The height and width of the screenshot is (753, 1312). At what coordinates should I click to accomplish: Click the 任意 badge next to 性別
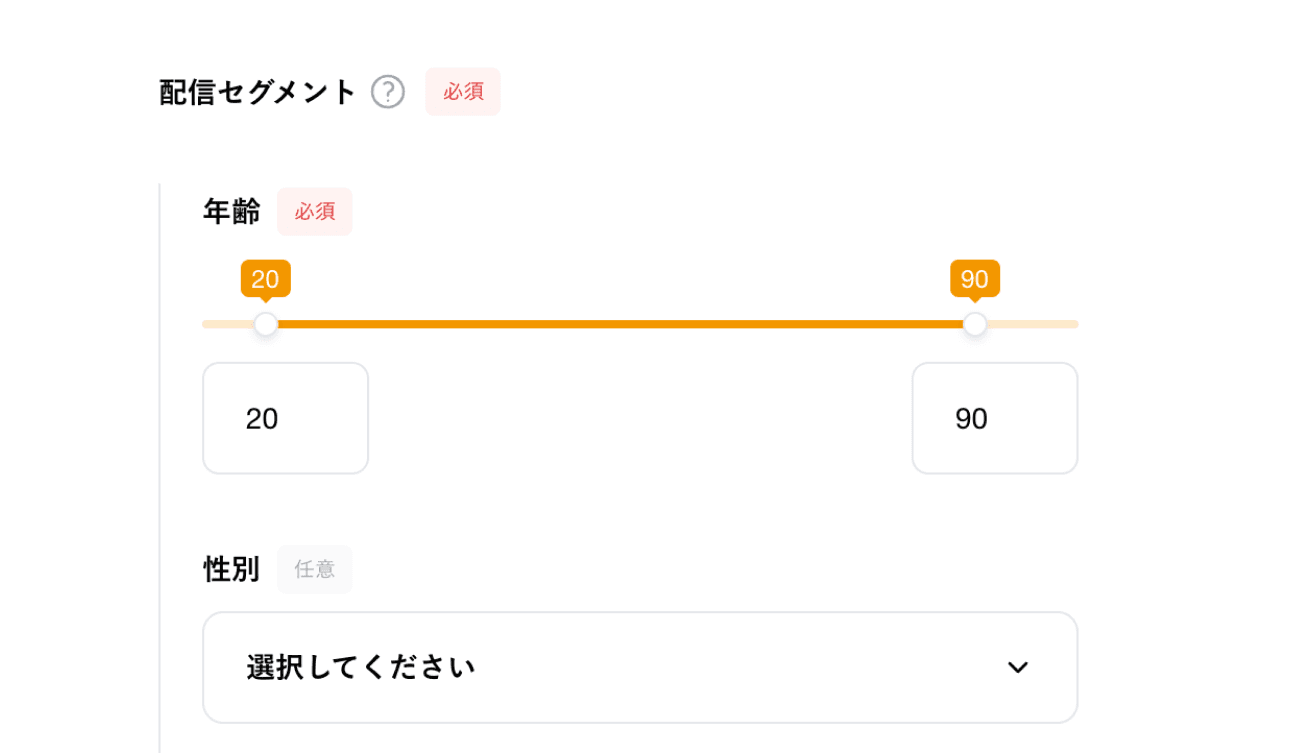pyautogui.click(x=314, y=569)
